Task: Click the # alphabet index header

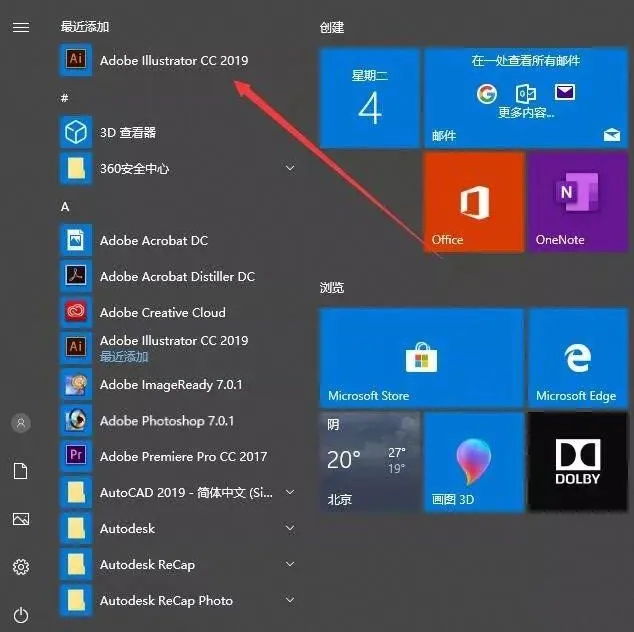Action: (65, 98)
